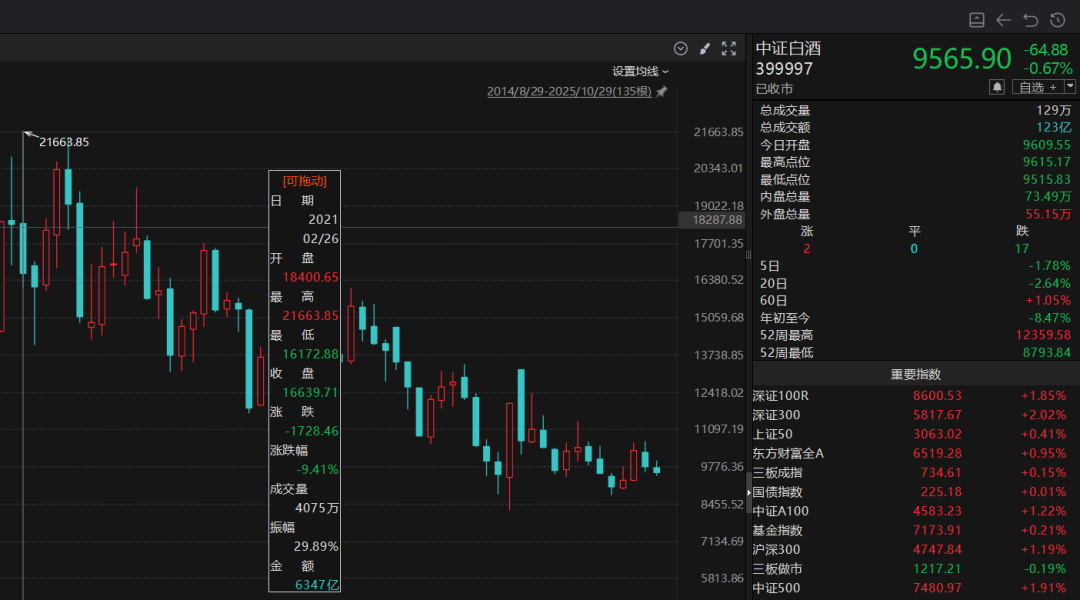Screen dimensions: 1080x600
Task: Click the 9776.36 axis label
Action: pyautogui.click(x=722, y=466)
